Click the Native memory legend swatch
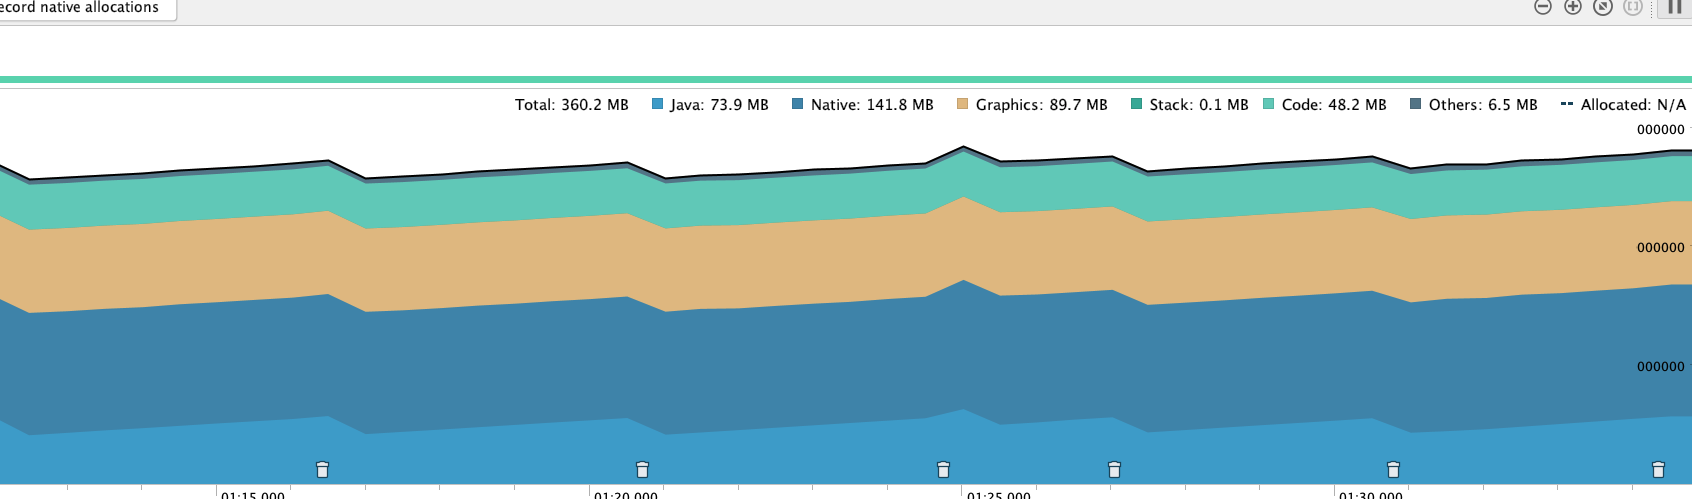This screenshot has height=499, width=1692. coord(797,104)
